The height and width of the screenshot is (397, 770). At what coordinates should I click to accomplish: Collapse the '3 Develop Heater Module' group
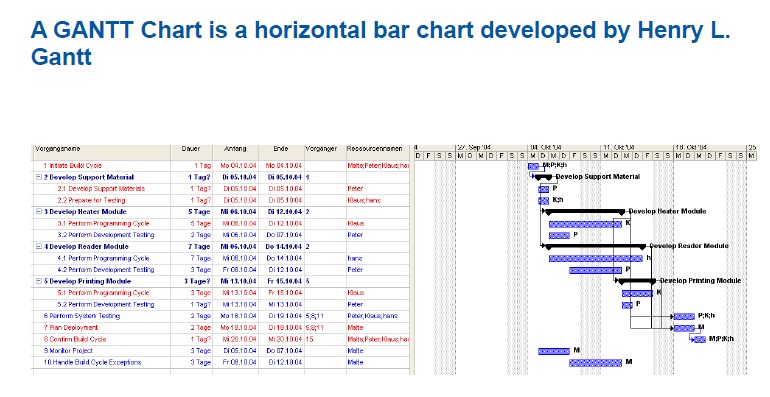click(38, 212)
